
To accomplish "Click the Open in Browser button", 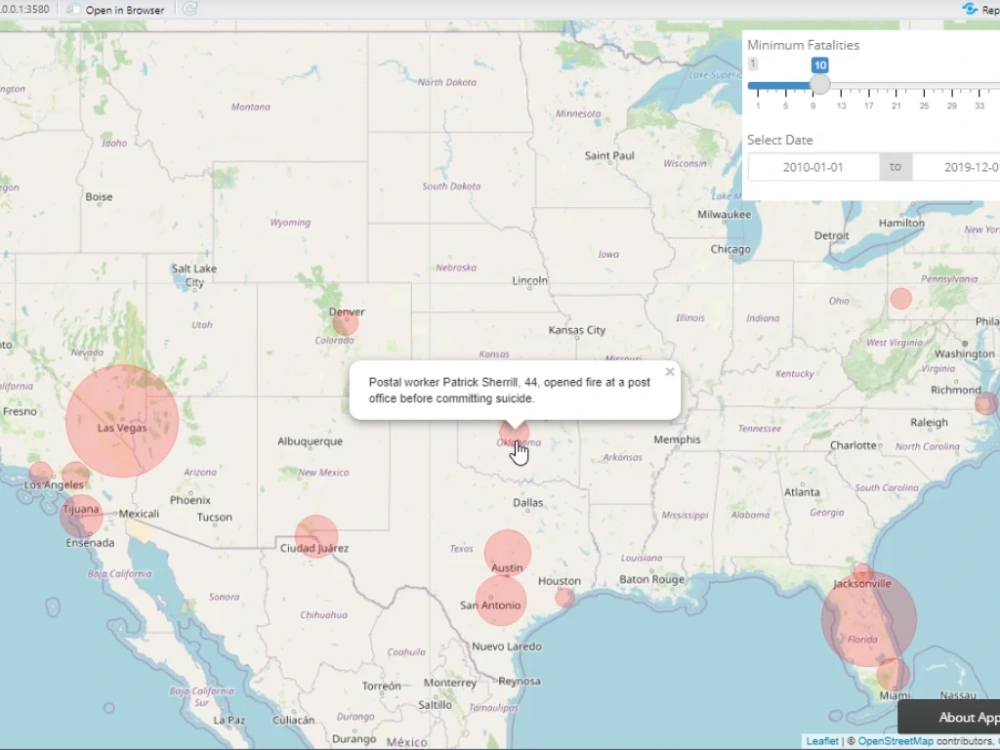I will pyautogui.click(x=117, y=10).
